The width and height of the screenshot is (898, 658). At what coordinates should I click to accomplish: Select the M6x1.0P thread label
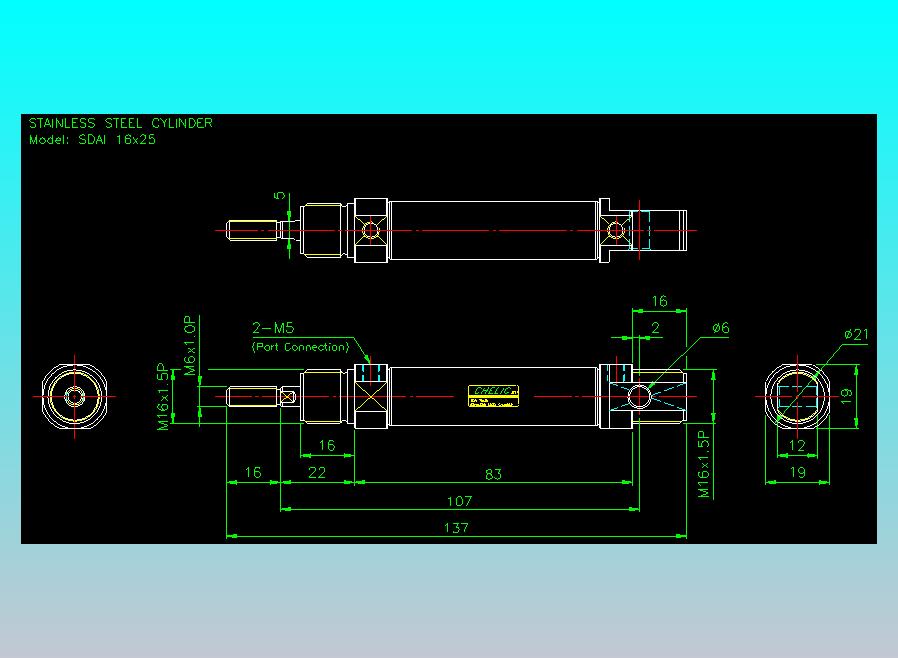[190, 345]
